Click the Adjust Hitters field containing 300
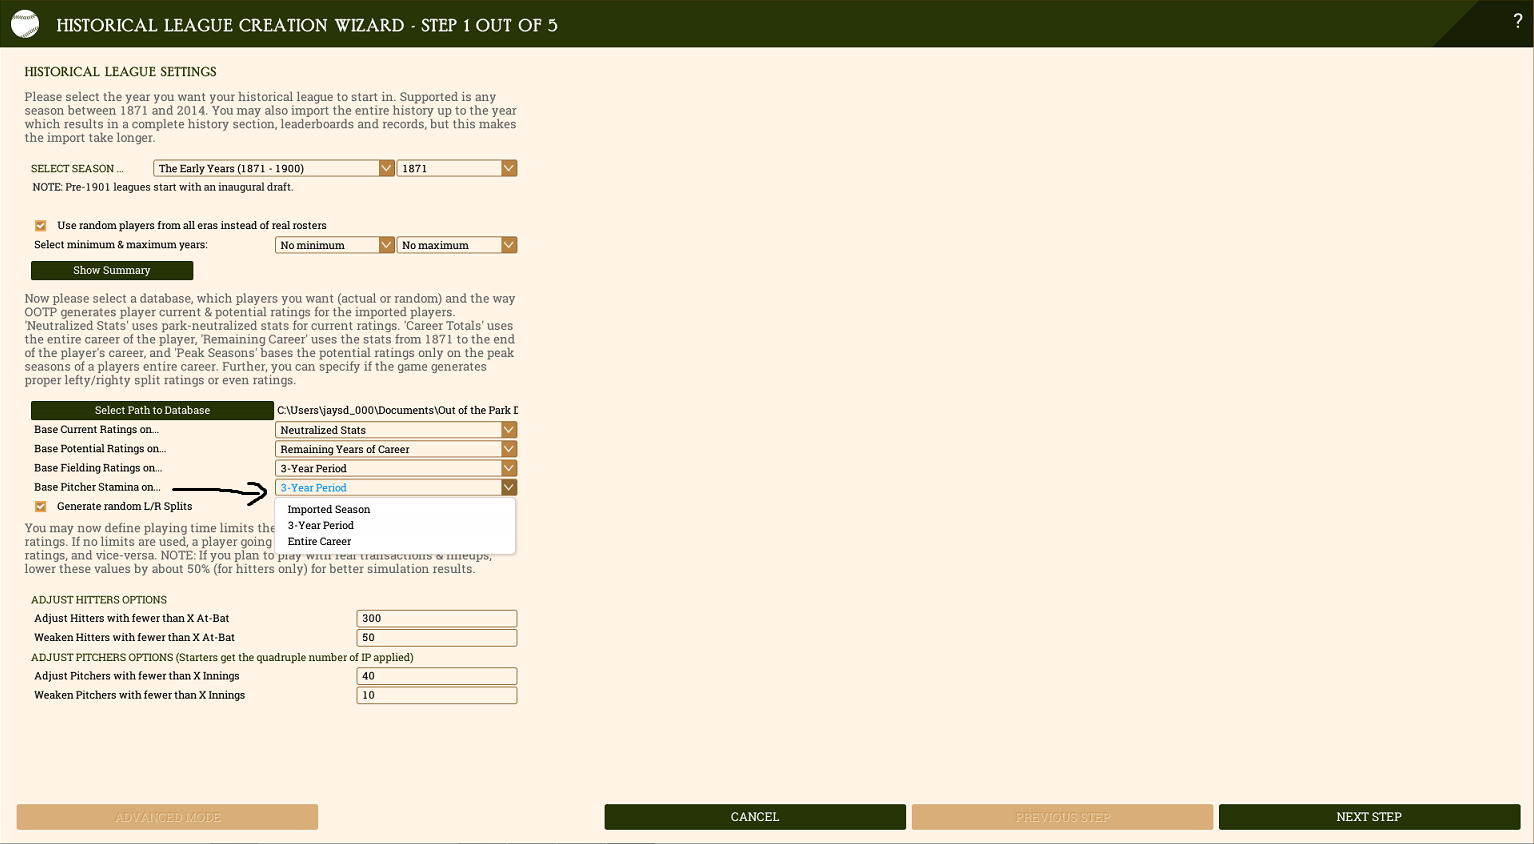Viewport: 1534px width, 844px height. [436, 618]
